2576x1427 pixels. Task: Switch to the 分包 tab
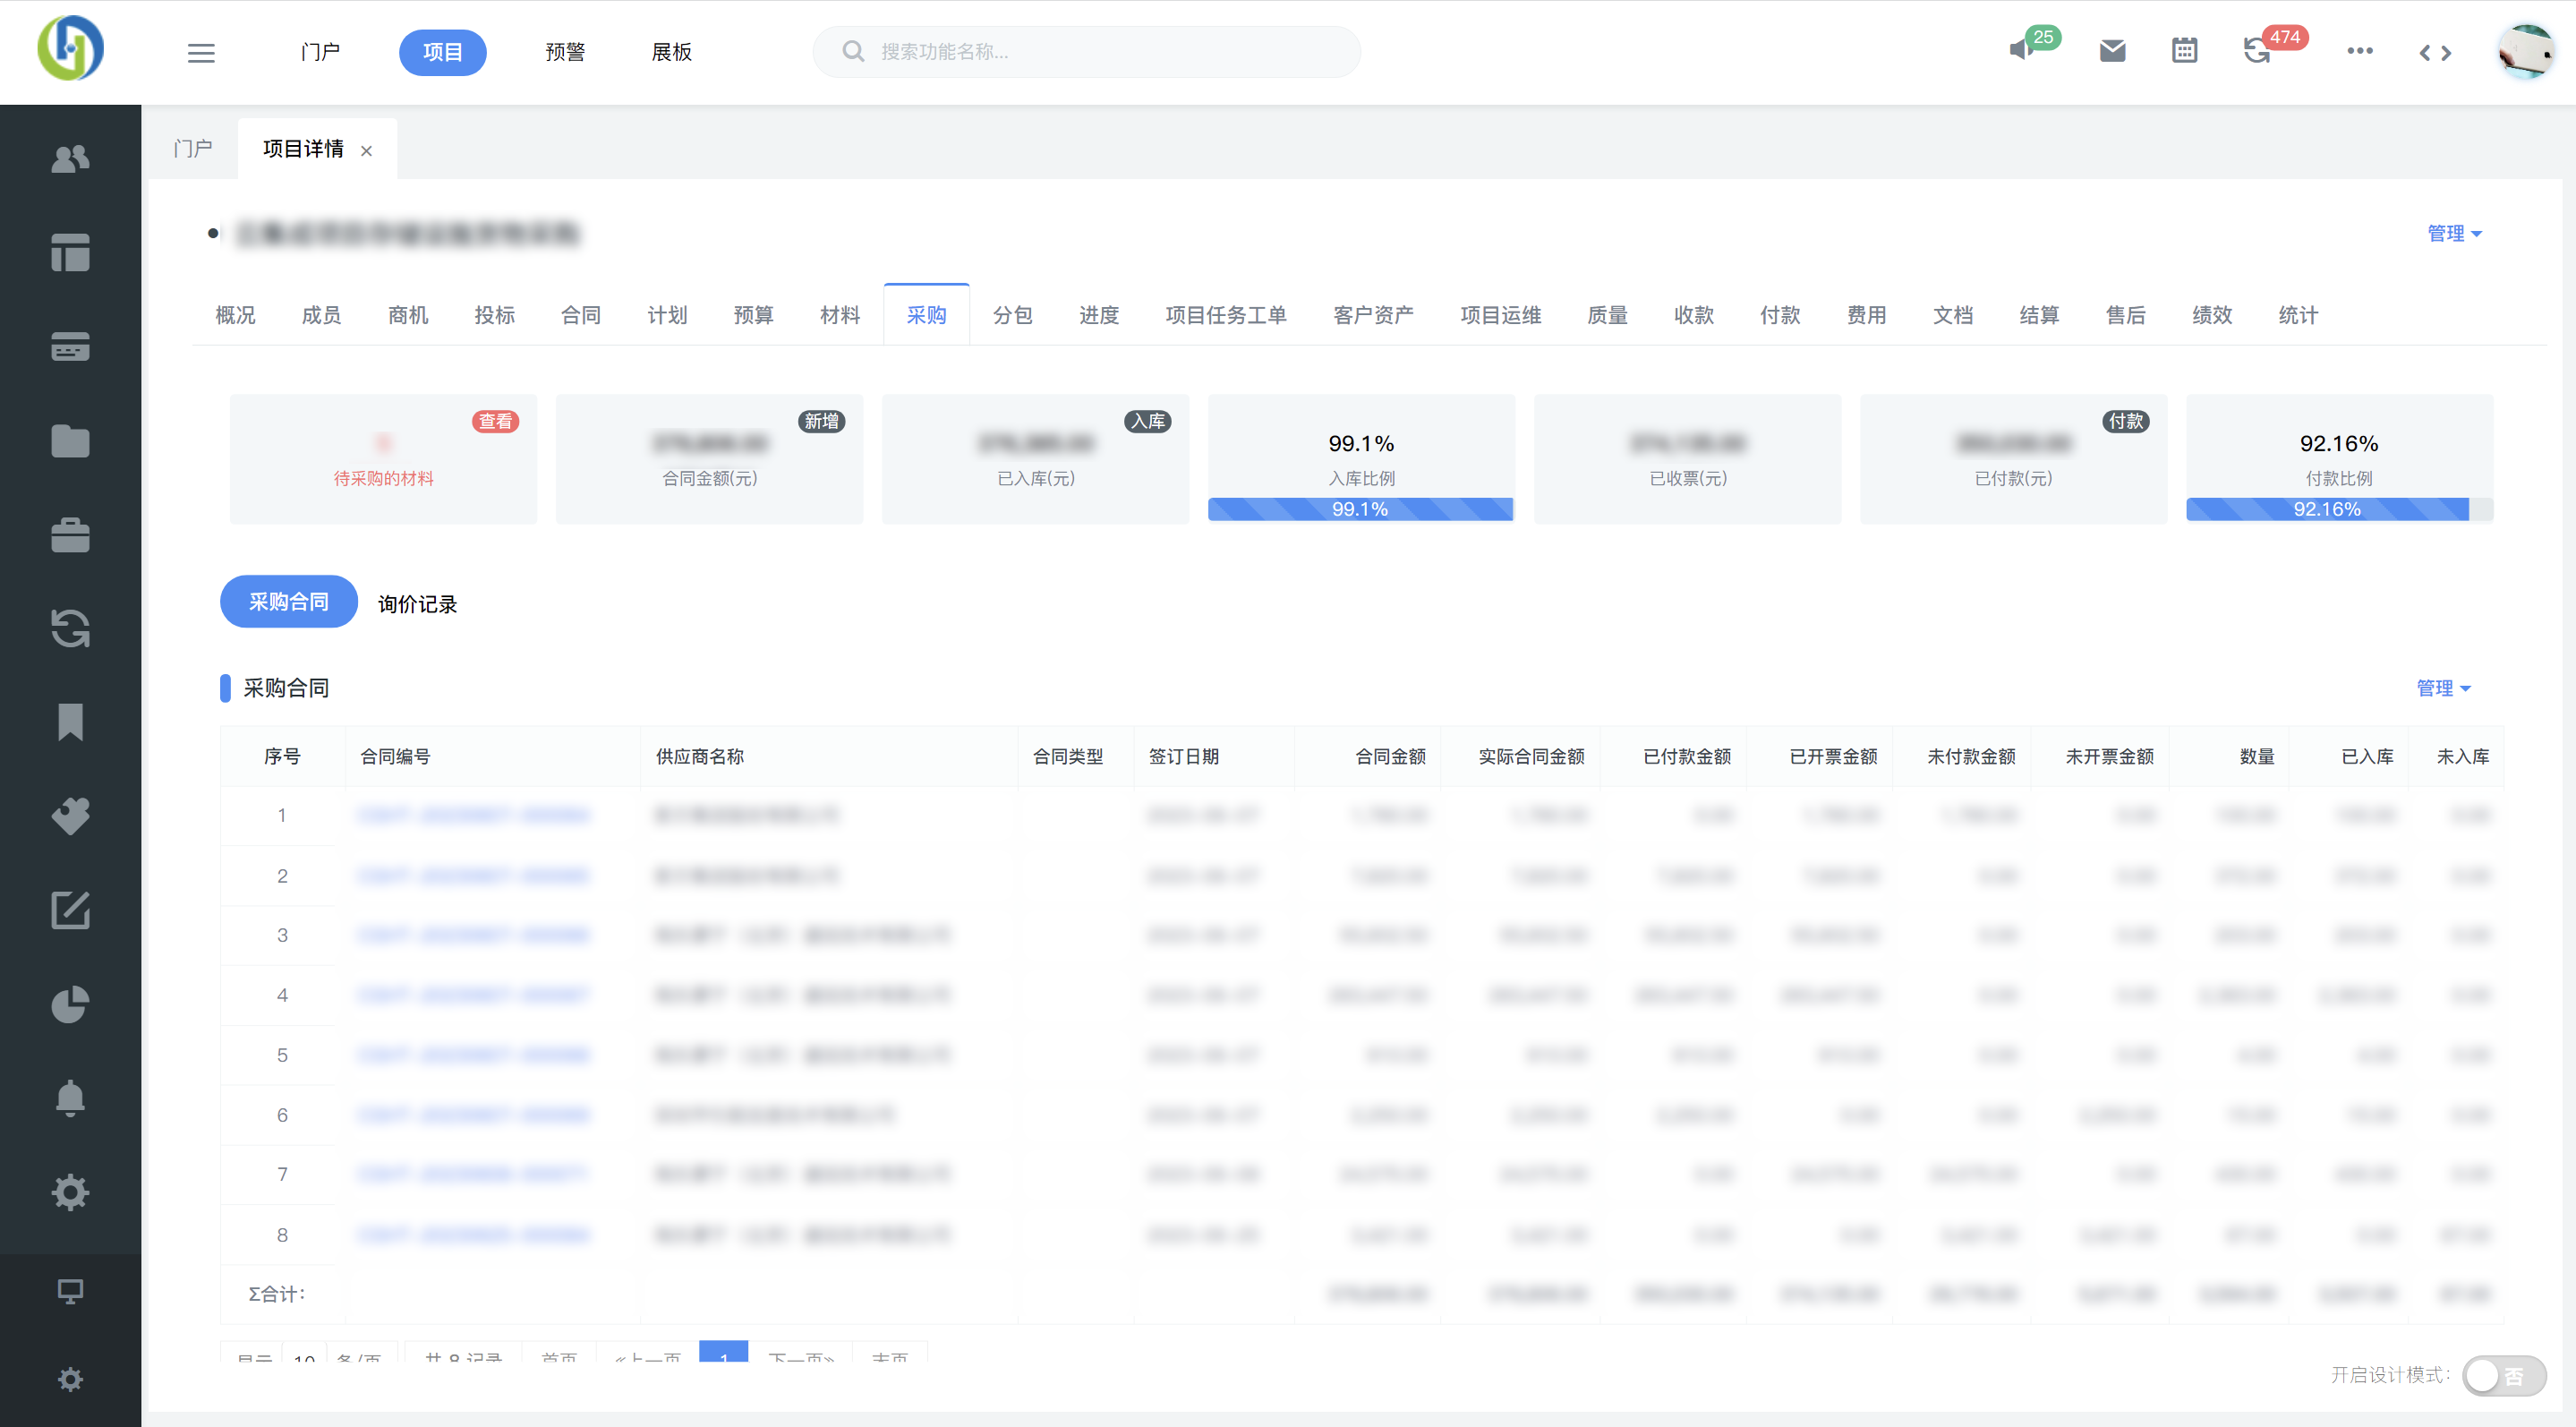pos(1012,315)
